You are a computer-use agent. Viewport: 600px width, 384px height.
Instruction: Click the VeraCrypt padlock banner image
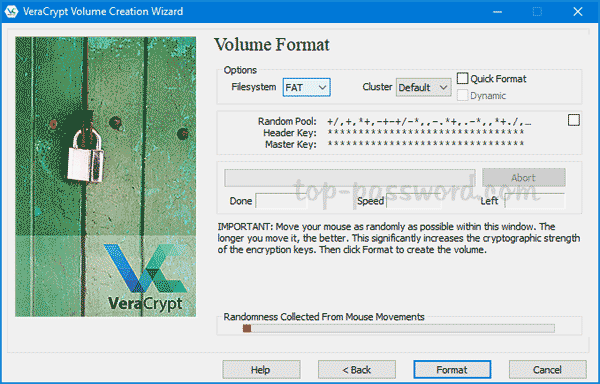click(106, 177)
